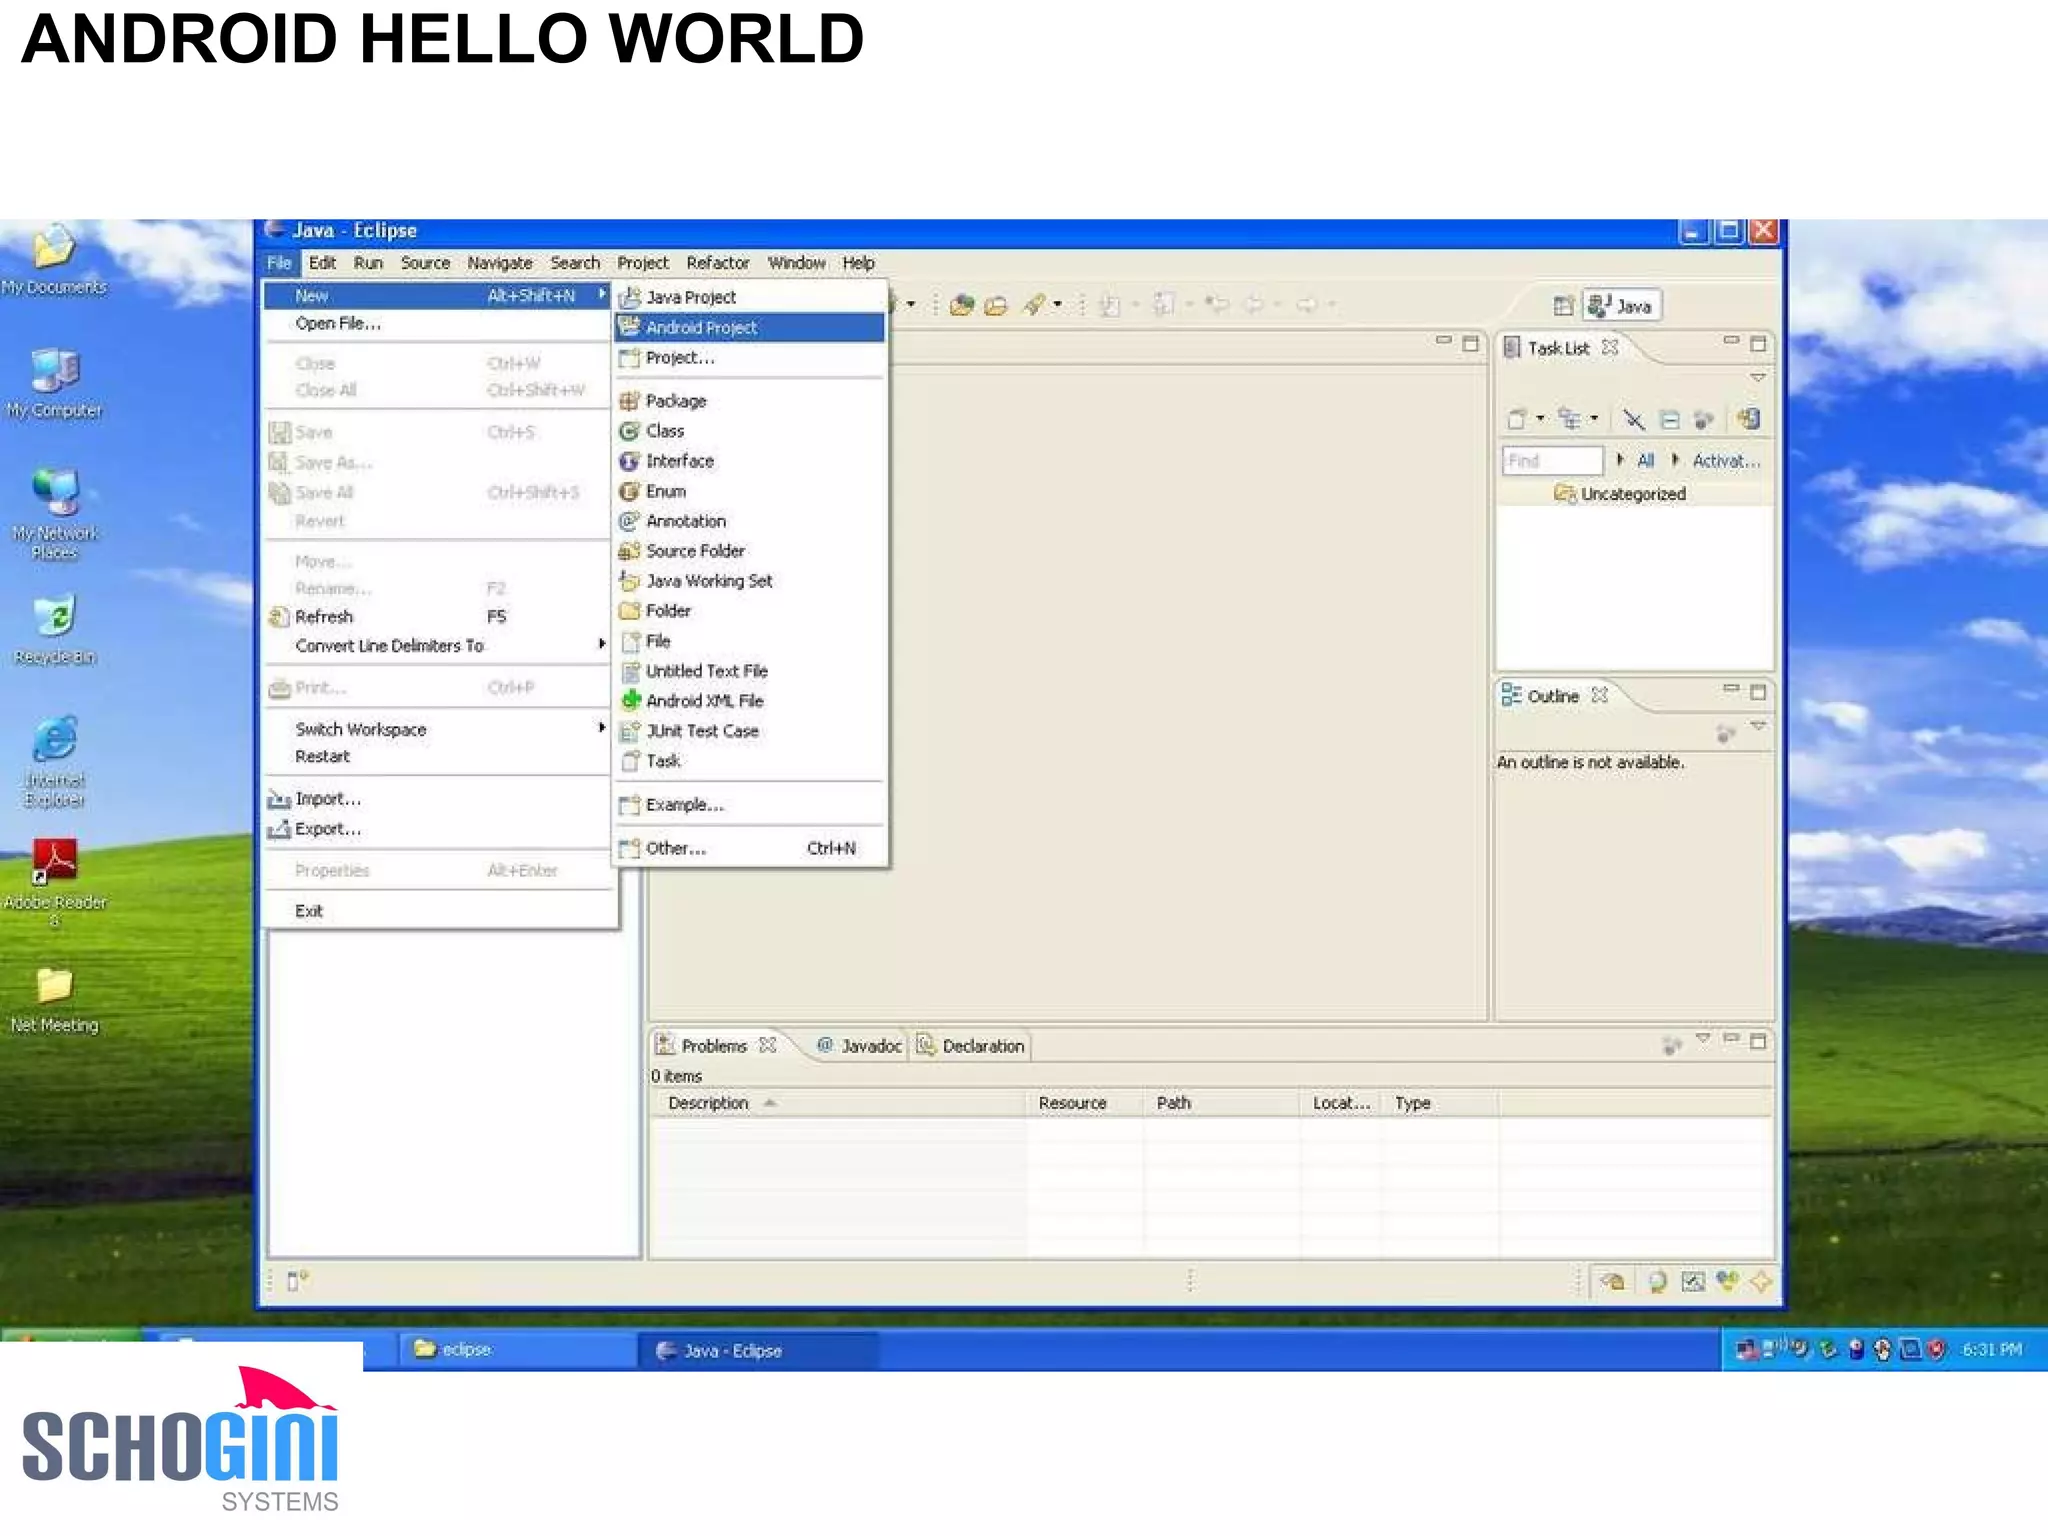This screenshot has width=2048, height=1536.
Task: Select Enum in New submenu
Action: 749,491
